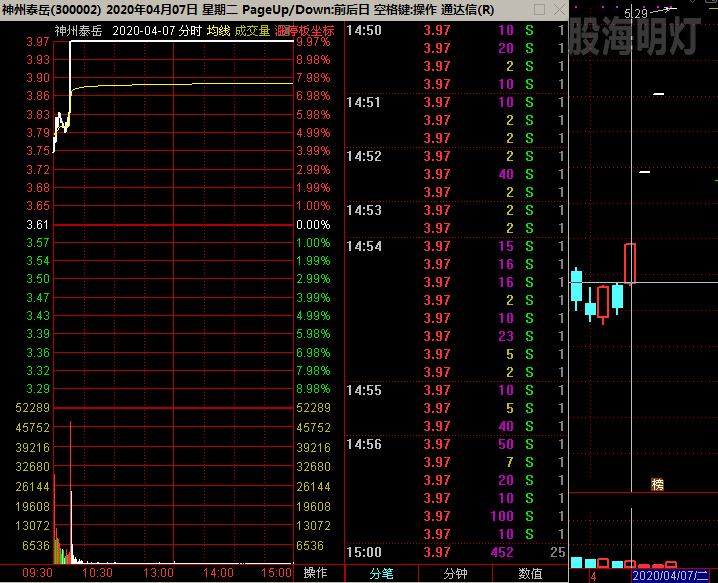
Task: Click the 14:53 time row
Action: click(x=456, y=210)
